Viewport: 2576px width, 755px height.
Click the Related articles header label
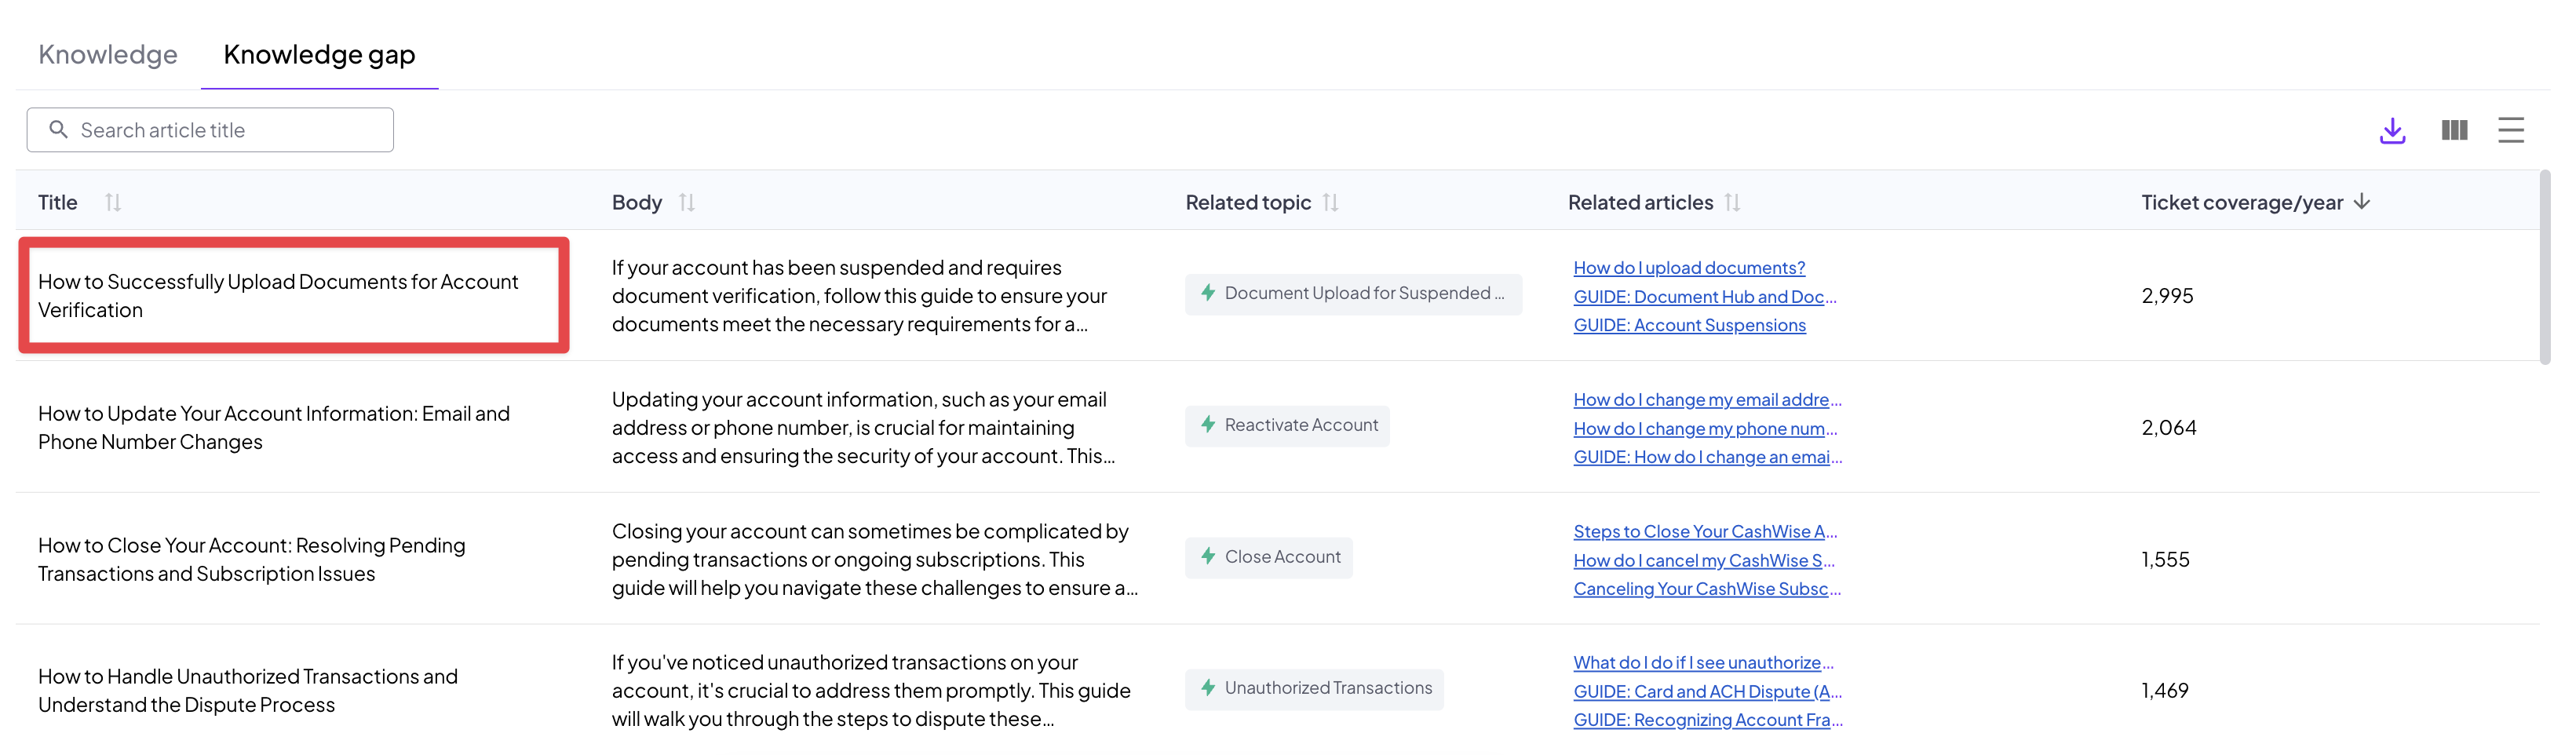[x=1640, y=202]
